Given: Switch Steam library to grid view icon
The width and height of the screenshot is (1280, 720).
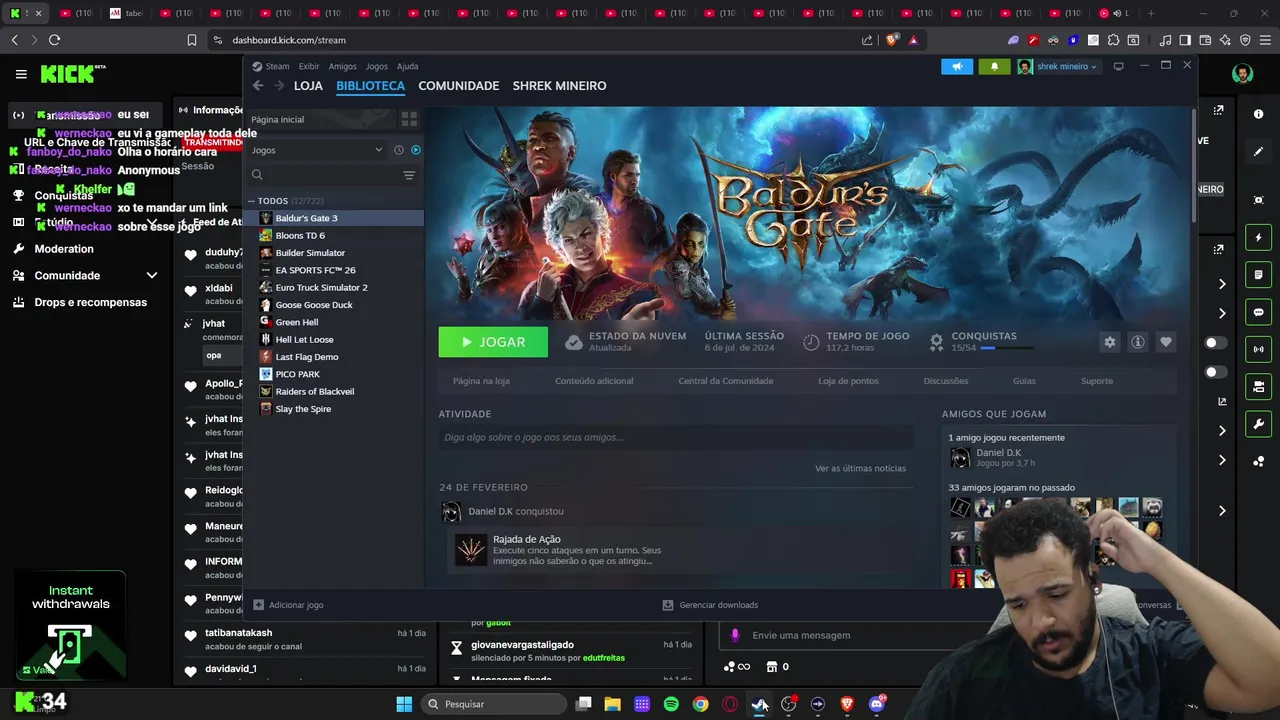Looking at the screenshot, I should (409, 119).
